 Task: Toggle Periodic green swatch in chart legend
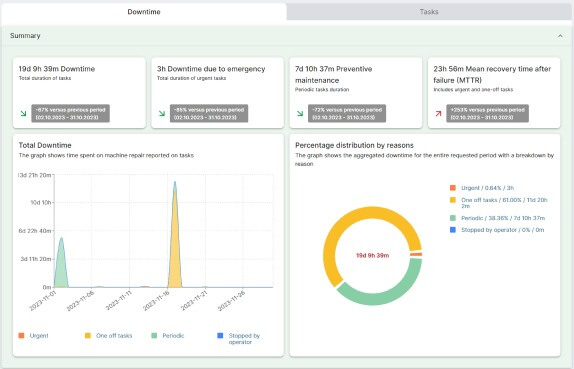click(x=154, y=335)
